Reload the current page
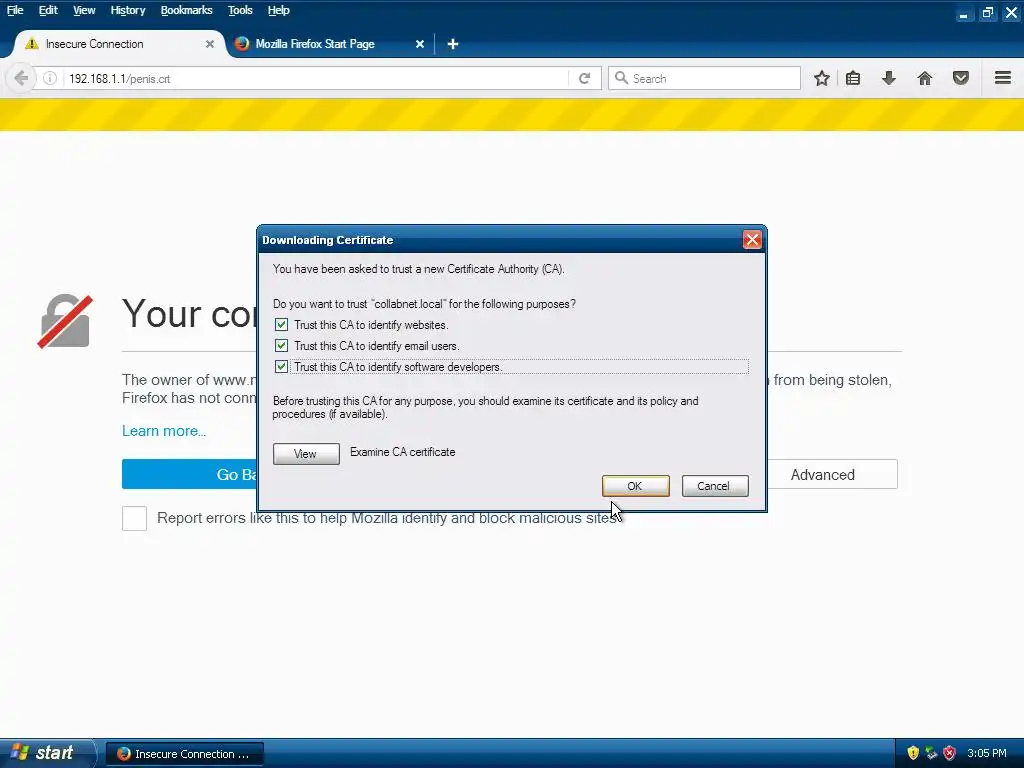Image resolution: width=1024 pixels, height=768 pixels. click(584, 78)
